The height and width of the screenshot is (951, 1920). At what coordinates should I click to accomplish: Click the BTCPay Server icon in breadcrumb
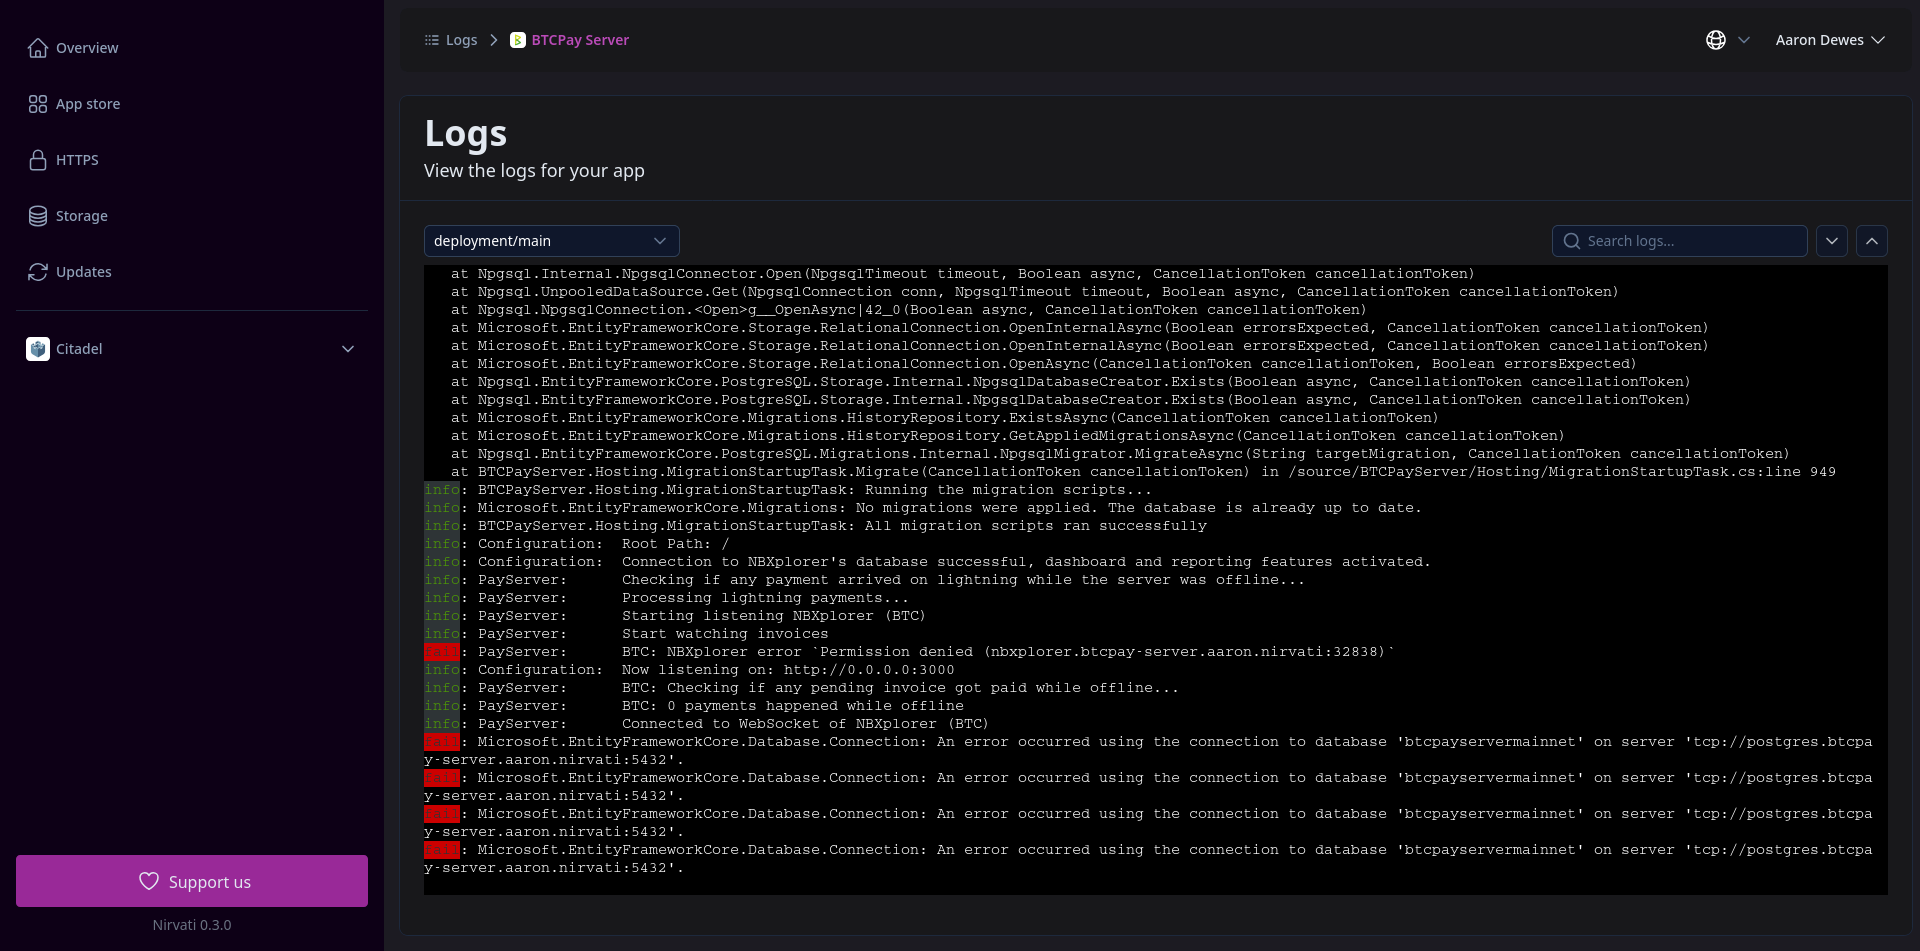coord(518,40)
